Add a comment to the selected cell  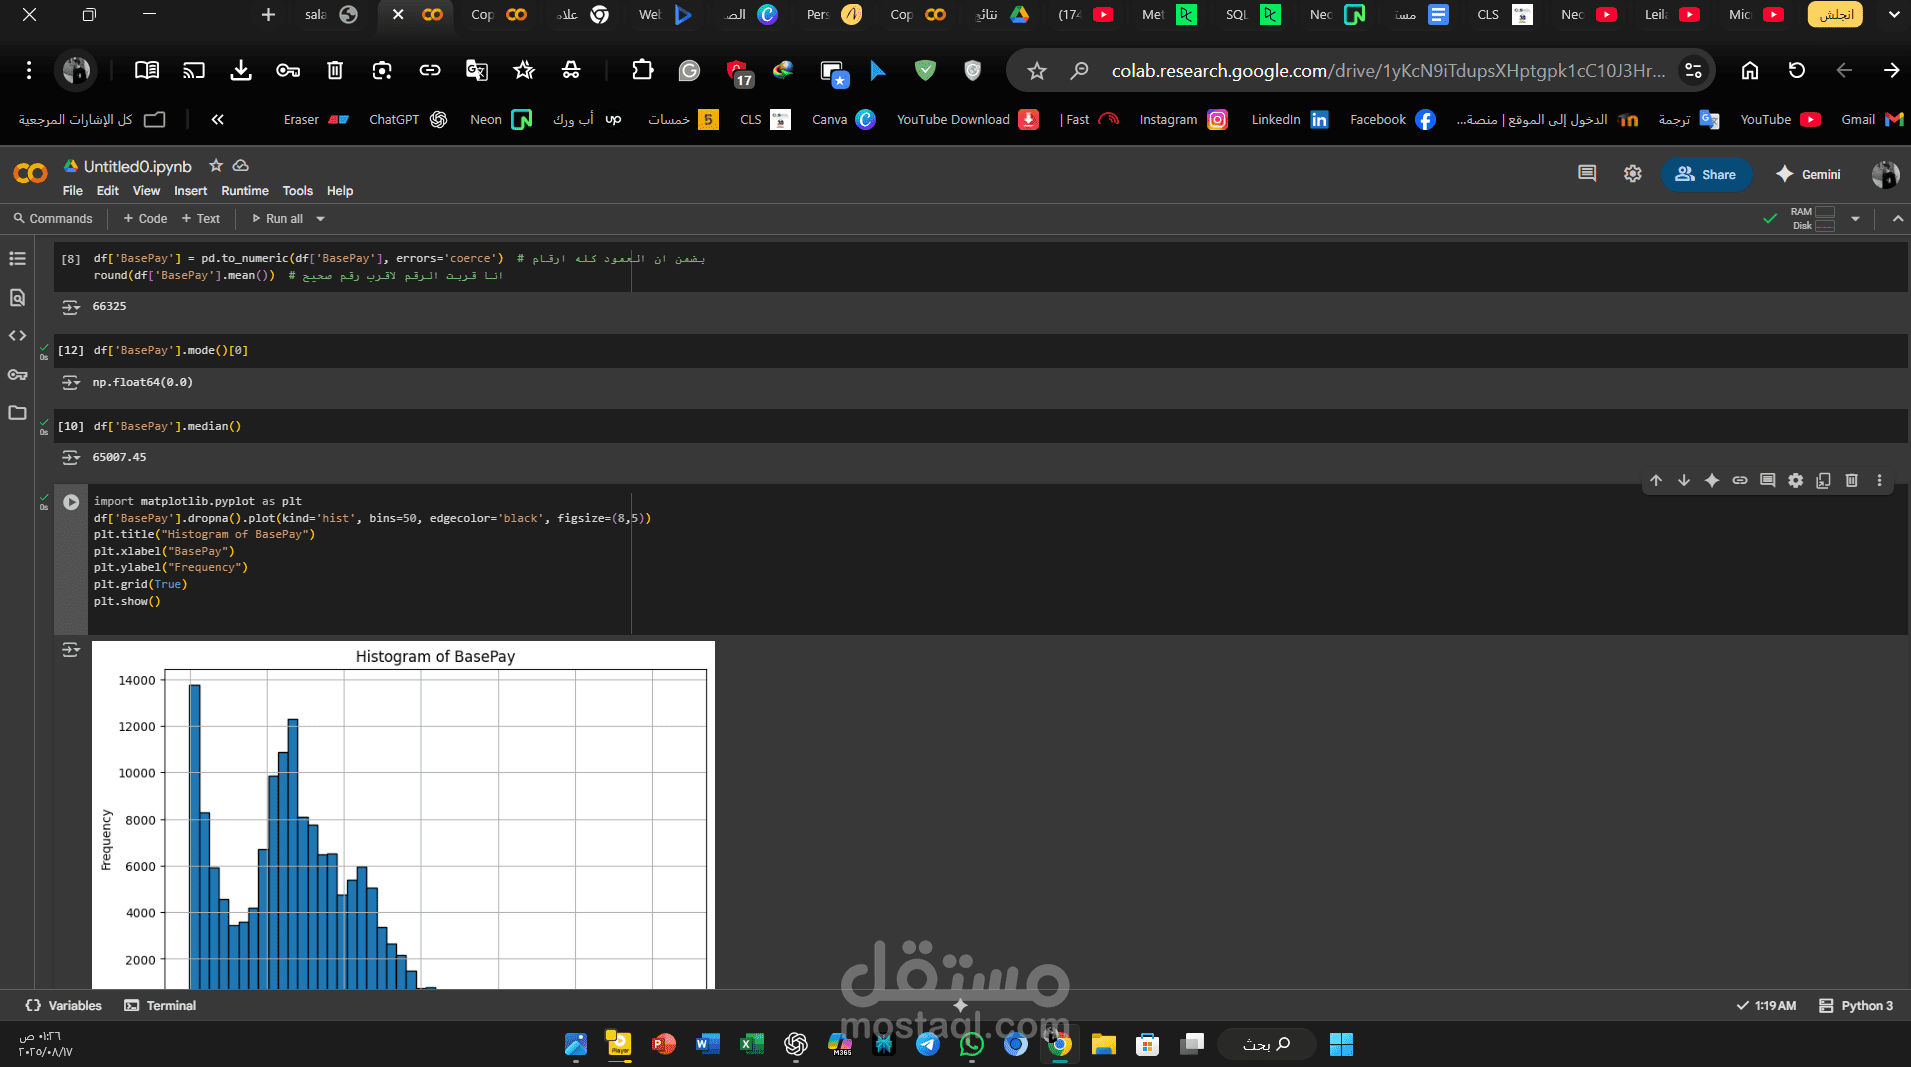click(1768, 481)
